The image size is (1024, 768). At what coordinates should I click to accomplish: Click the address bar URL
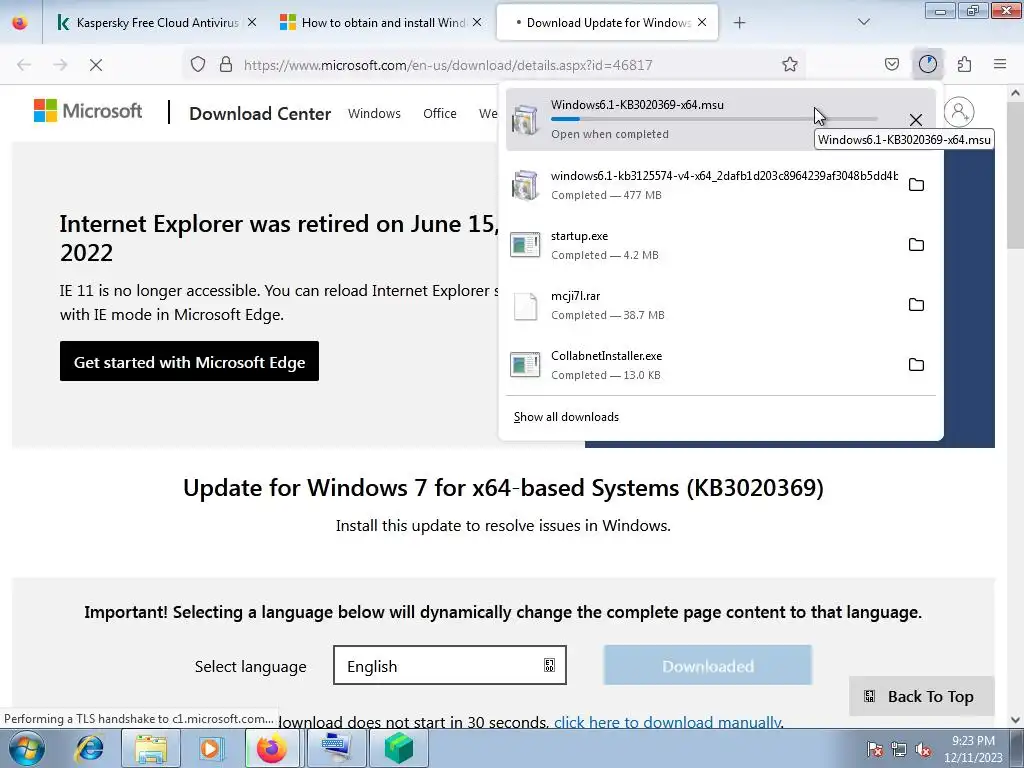[x=447, y=65]
